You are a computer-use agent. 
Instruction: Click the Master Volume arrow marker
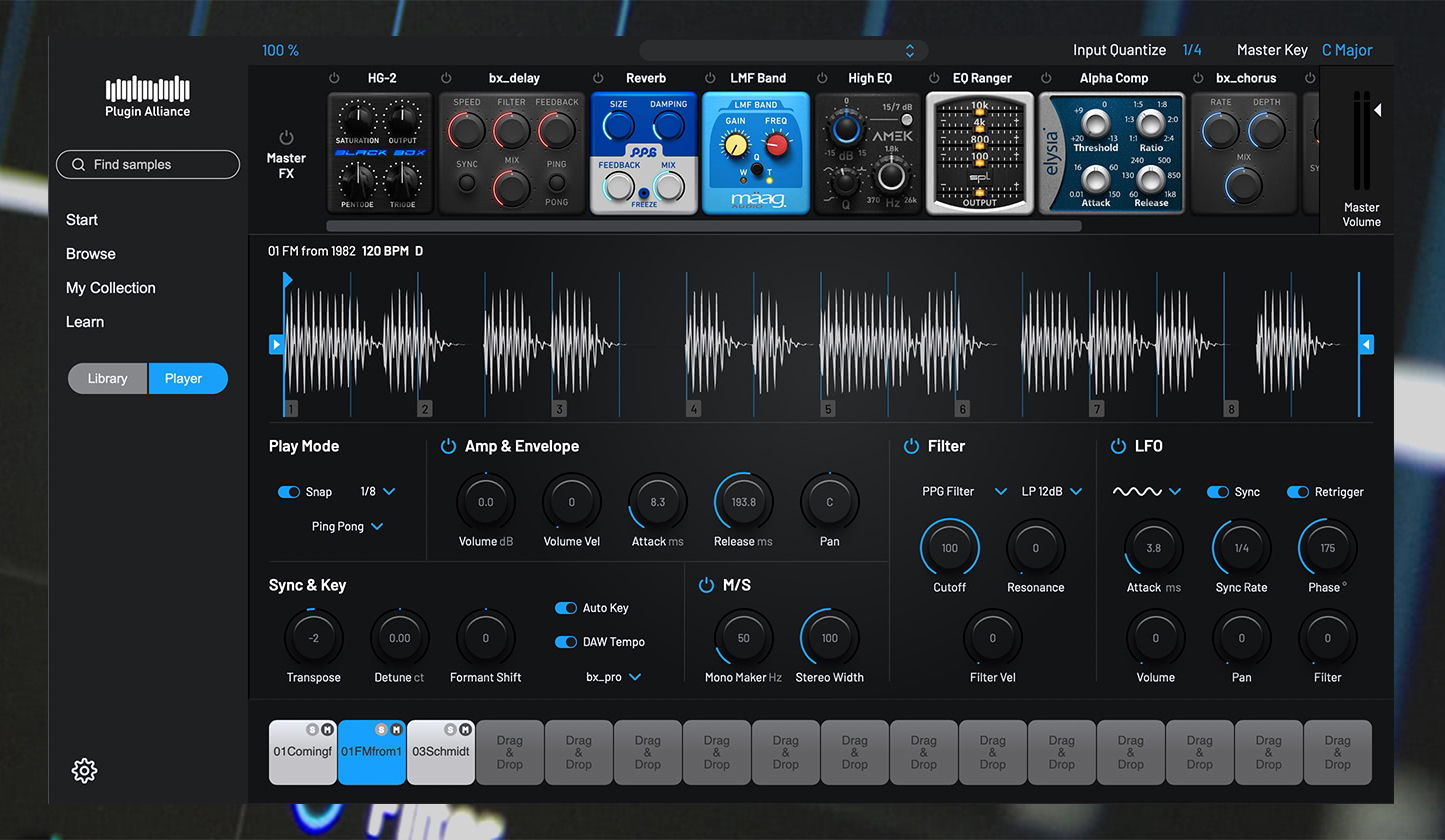point(1378,110)
